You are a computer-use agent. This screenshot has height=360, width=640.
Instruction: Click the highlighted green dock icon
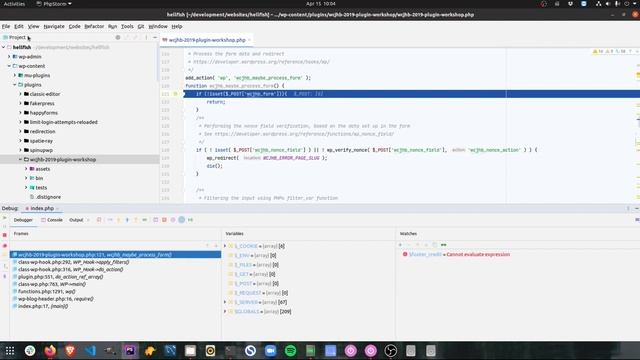click(x=311, y=351)
